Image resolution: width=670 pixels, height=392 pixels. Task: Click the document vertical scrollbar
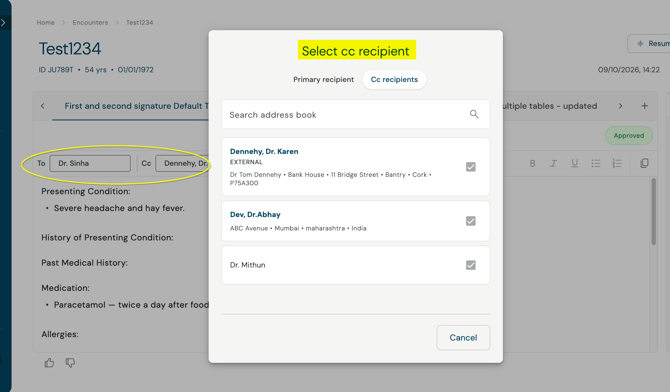(x=653, y=212)
